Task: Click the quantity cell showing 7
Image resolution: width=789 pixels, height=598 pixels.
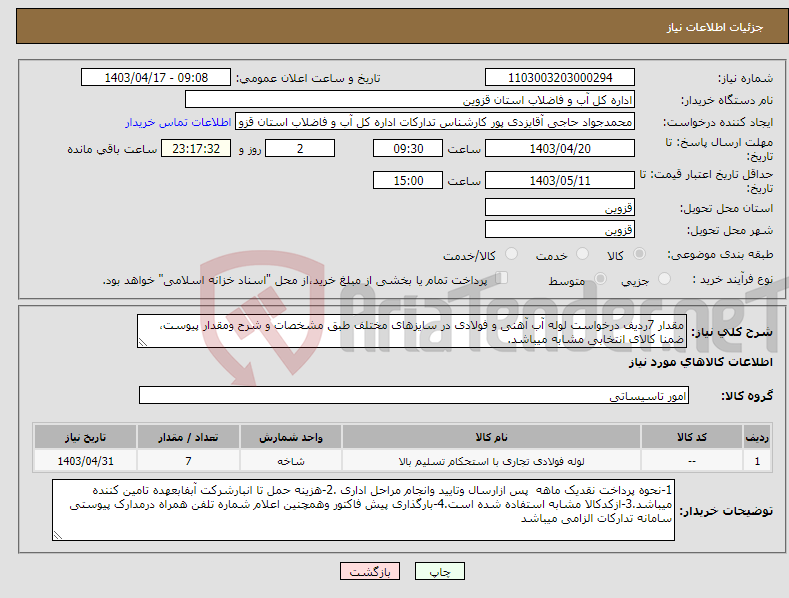Action: pyautogui.click(x=188, y=461)
